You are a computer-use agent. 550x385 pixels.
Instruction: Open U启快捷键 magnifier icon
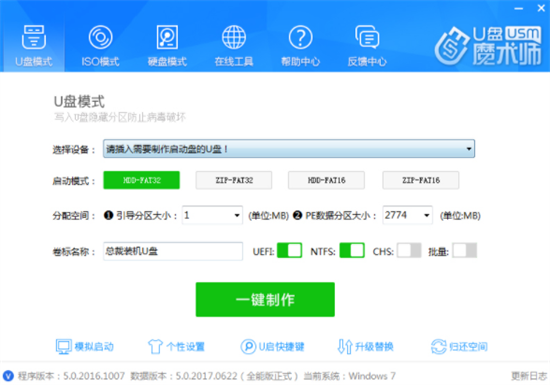248,346
